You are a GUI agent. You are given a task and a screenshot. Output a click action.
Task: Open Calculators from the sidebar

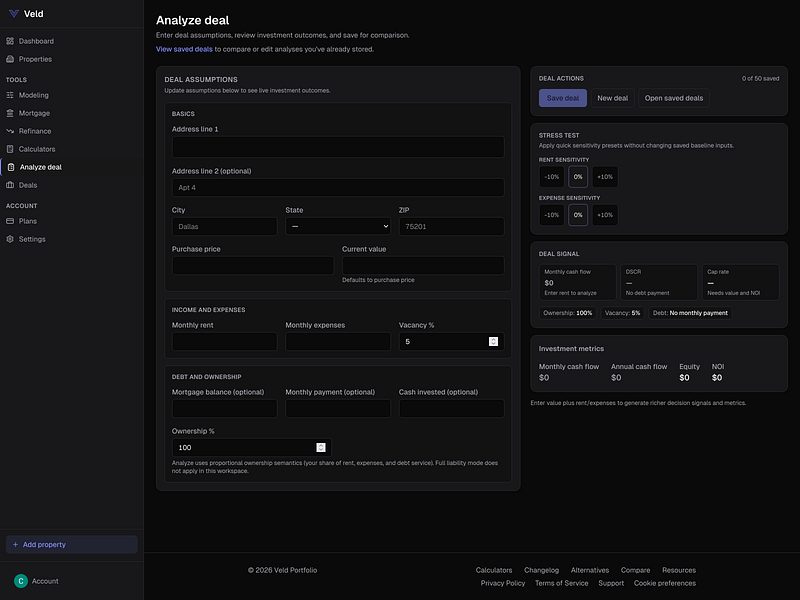click(71, 149)
